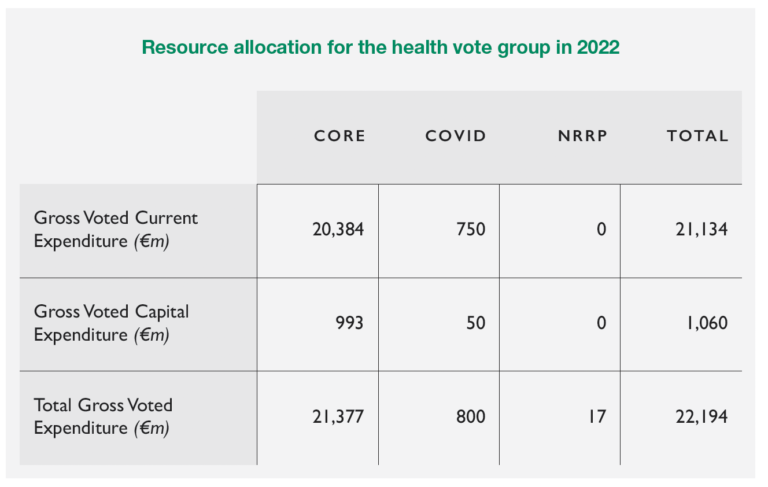Select the COVID column header
768x487 pixels.
tap(456, 136)
